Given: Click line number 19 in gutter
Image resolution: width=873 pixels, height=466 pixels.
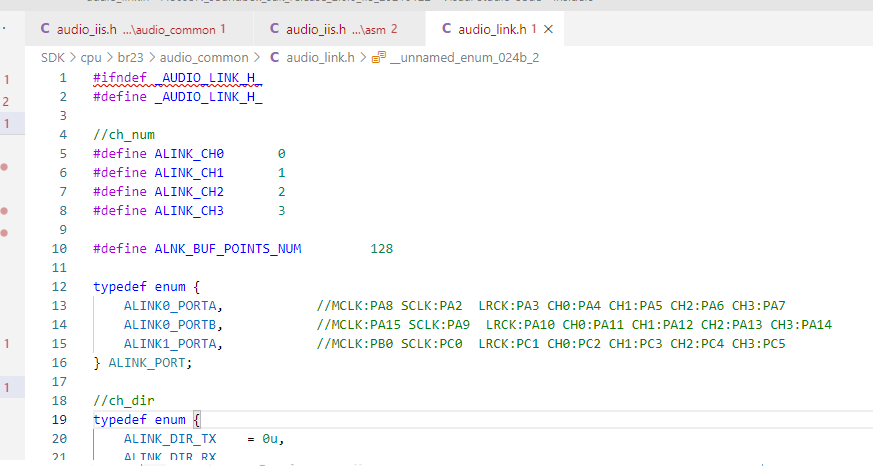Looking at the screenshot, I should pos(59,420).
